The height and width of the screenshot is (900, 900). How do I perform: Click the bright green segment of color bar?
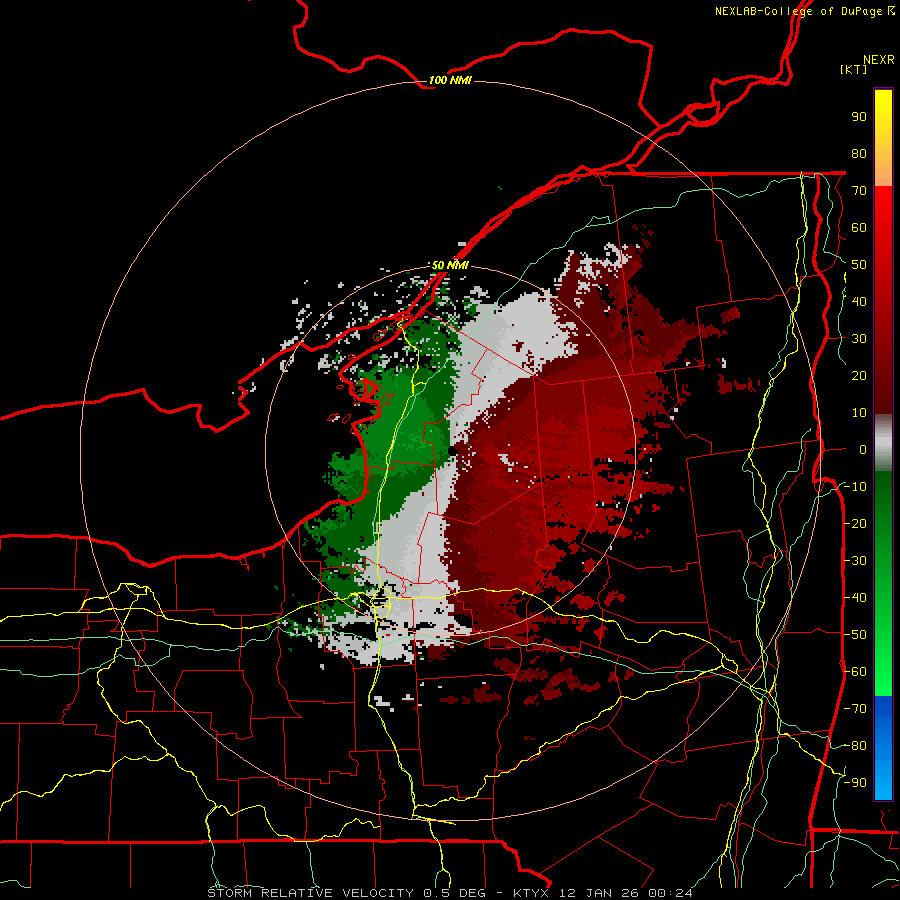click(883, 660)
